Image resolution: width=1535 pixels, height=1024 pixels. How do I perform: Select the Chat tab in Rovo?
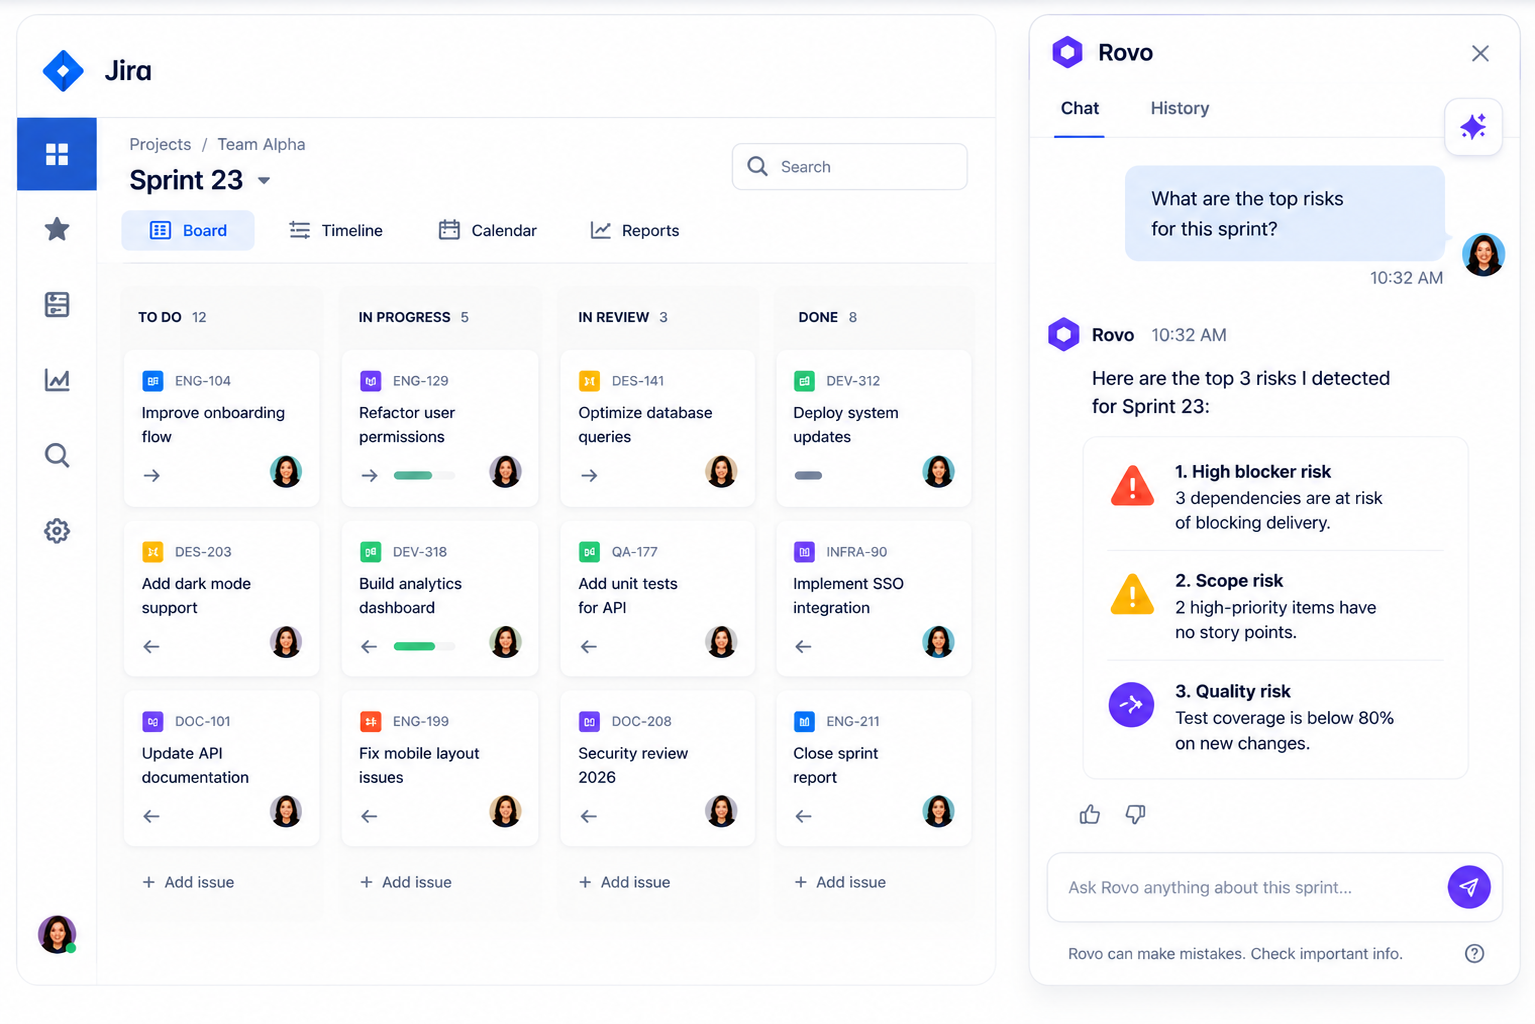tap(1080, 108)
